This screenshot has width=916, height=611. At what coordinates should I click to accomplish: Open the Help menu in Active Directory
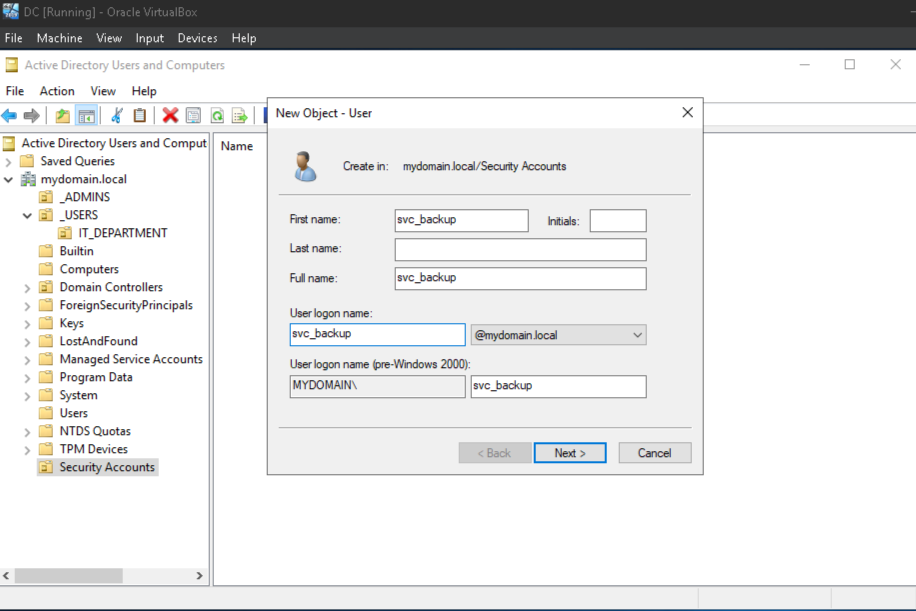(144, 91)
